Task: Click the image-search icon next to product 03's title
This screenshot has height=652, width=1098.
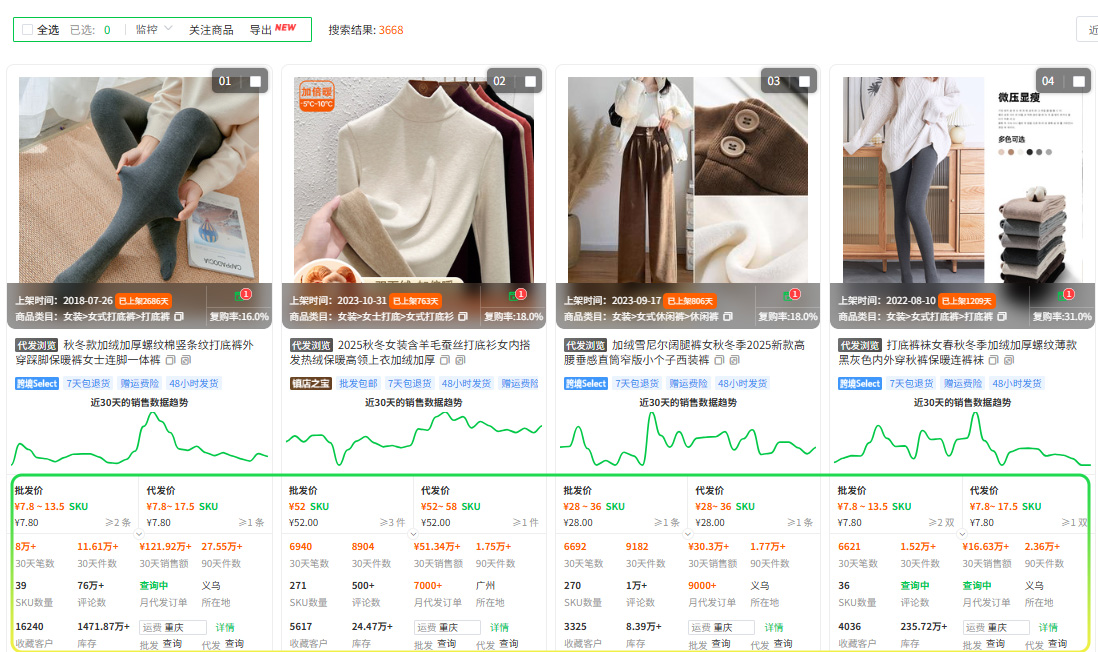Action: point(734,360)
